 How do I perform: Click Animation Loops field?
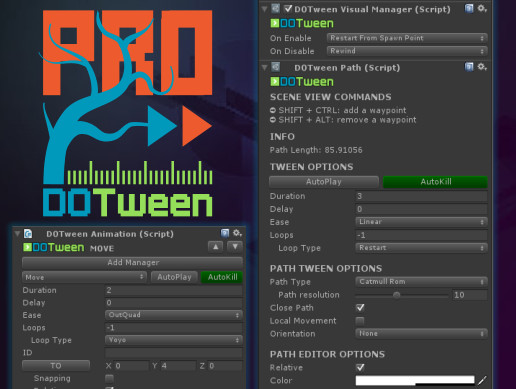coord(174,328)
